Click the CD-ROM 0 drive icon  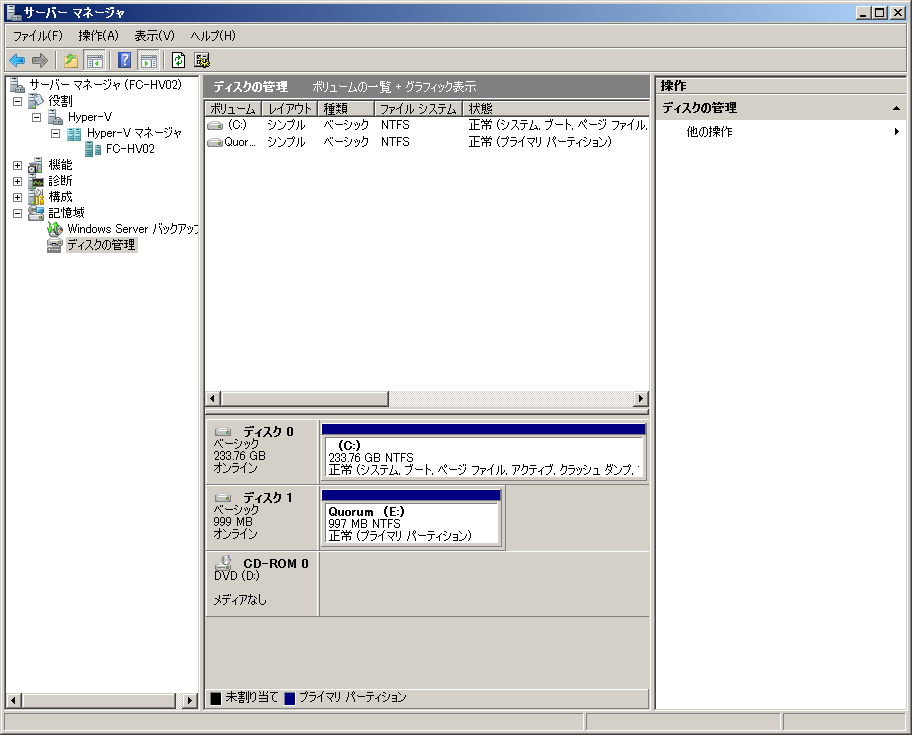point(224,563)
